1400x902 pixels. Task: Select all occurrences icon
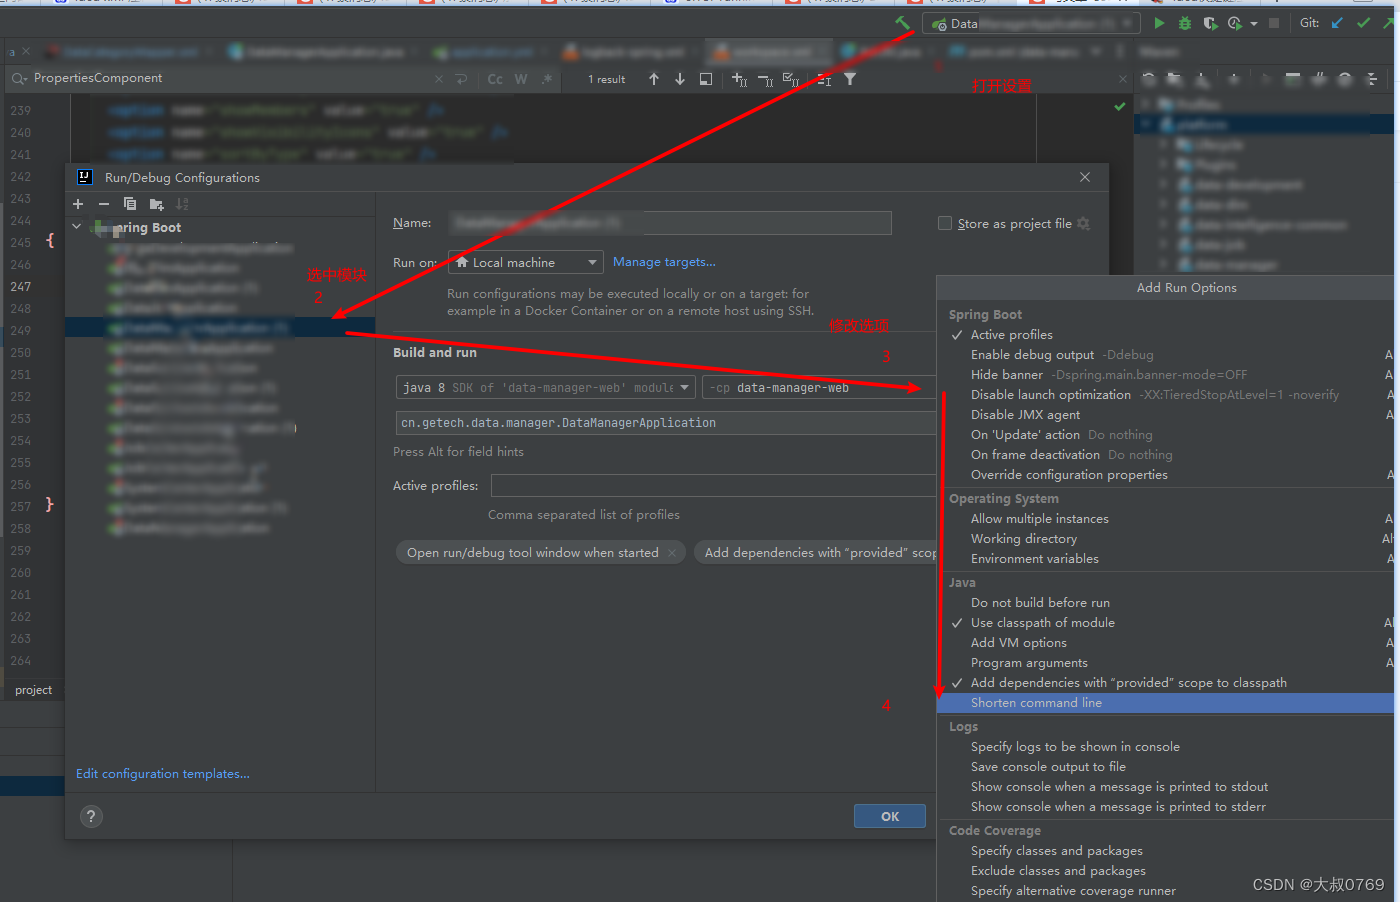tap(791, 79)
